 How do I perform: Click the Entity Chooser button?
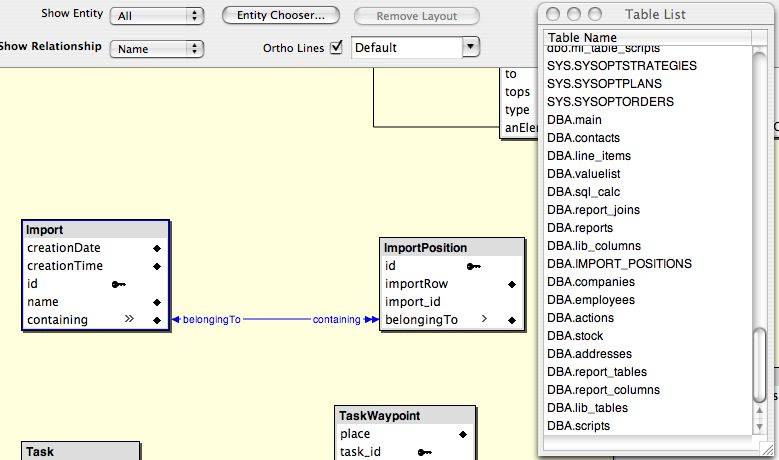pyautogui.click(x=281, y=15)
